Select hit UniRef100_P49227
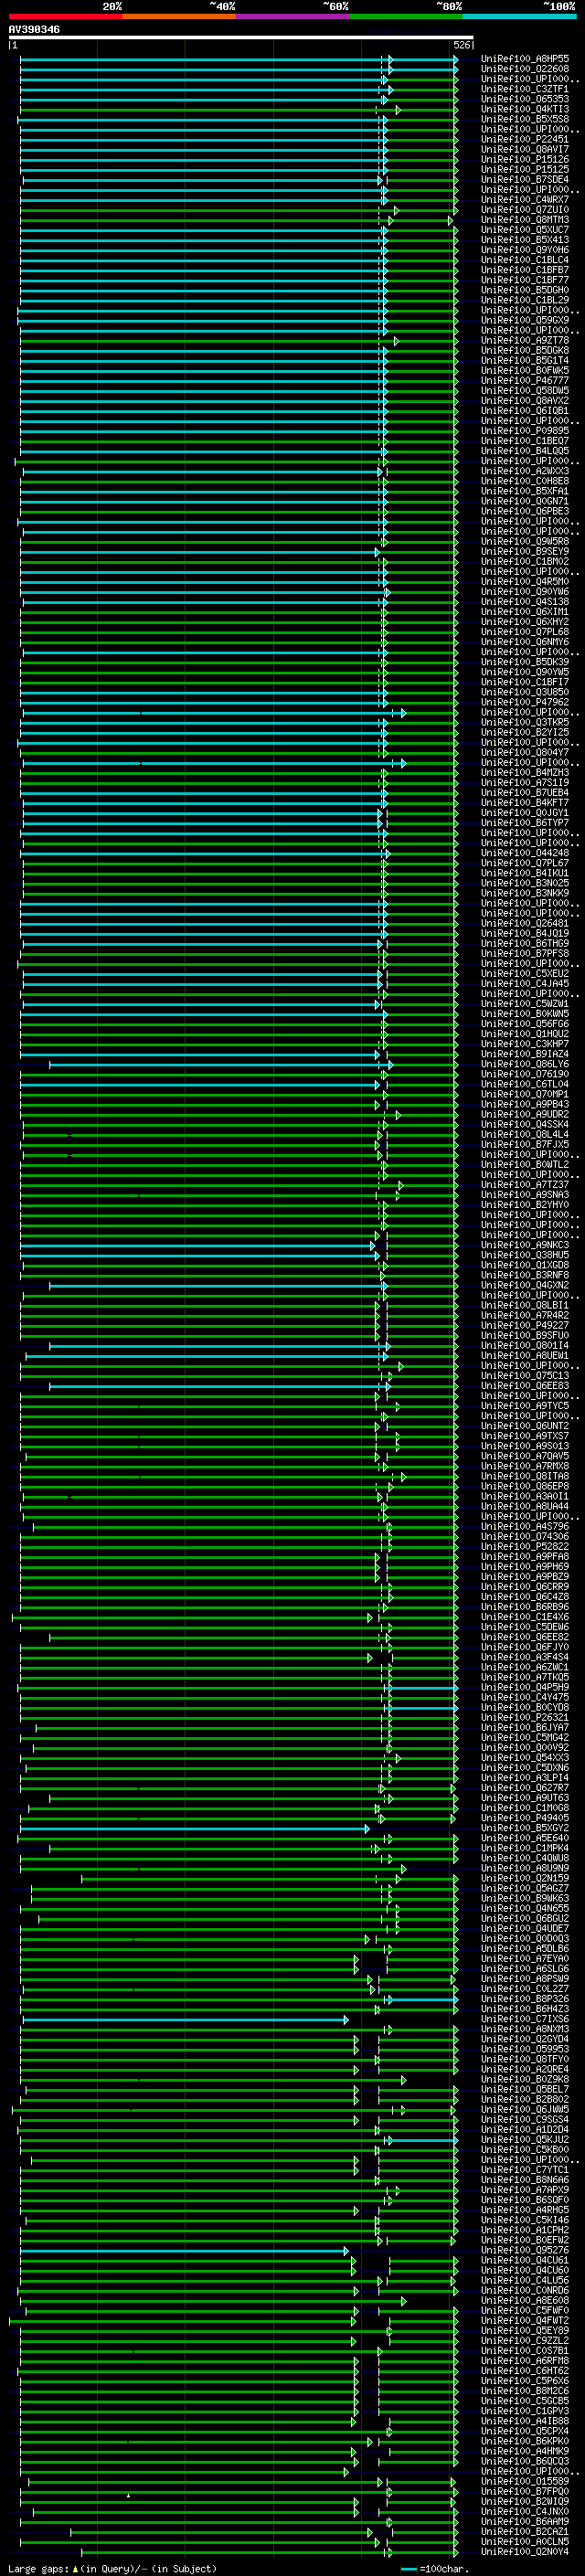 (525, 1325)
